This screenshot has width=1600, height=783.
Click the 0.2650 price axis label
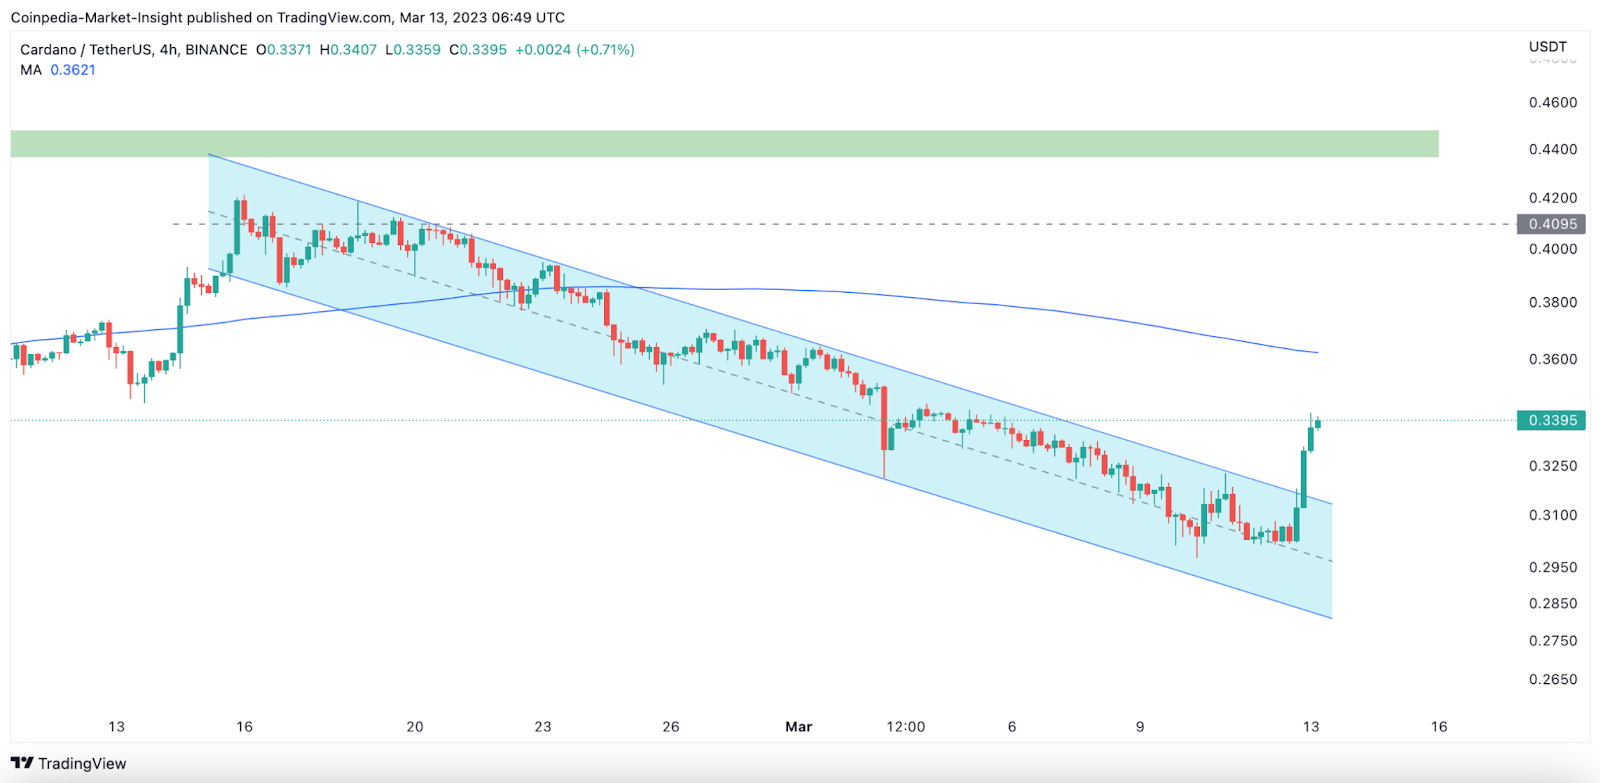tap(1553, 679)
